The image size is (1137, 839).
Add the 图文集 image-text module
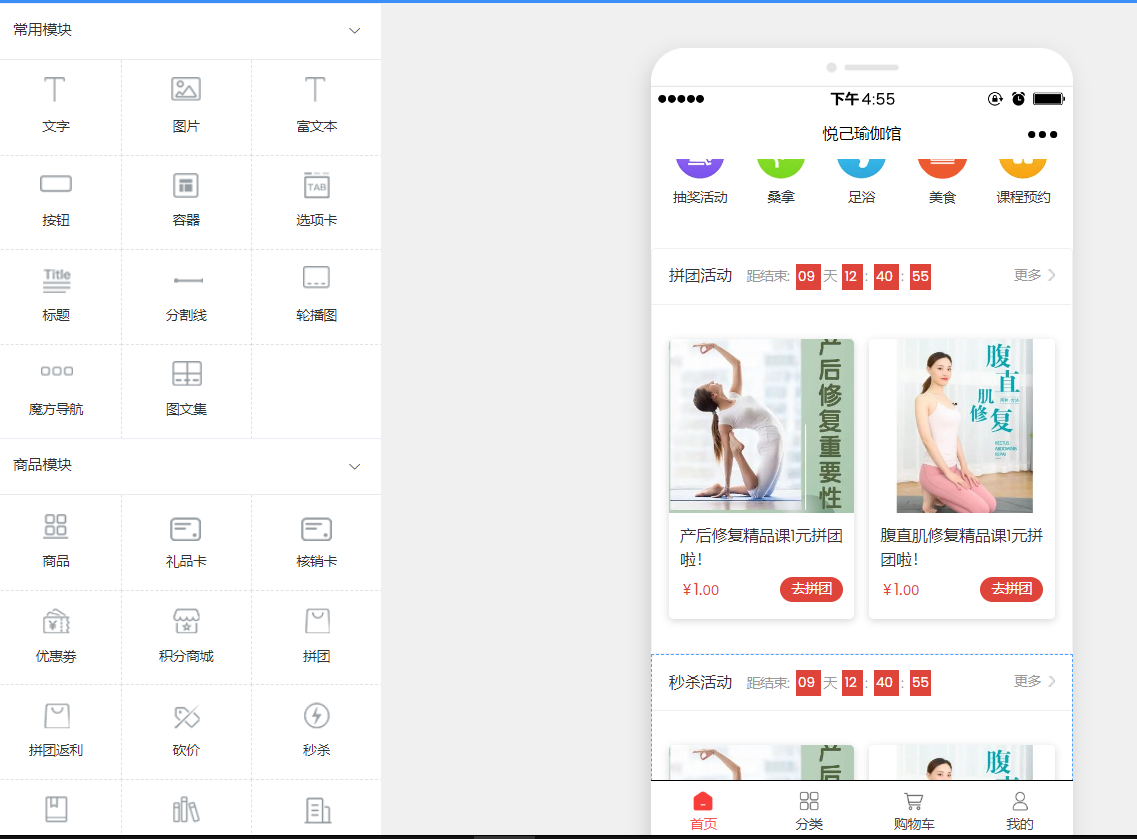coord(186,390)
